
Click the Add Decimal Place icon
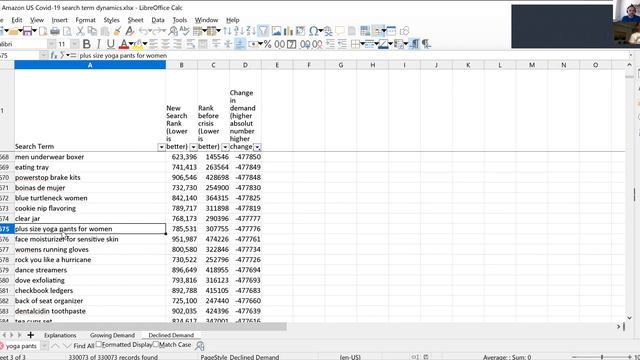(304, 44)
